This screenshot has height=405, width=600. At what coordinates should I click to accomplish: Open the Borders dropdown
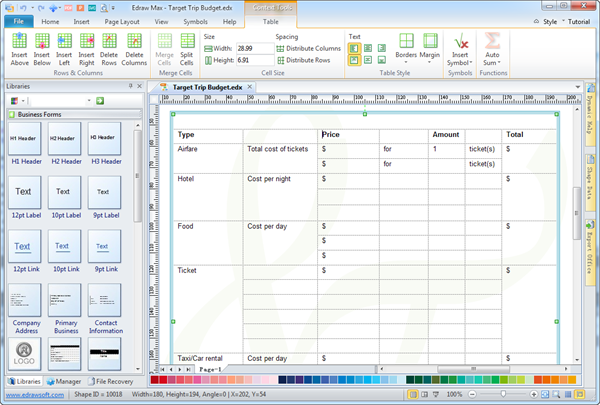tap(406, 50)
